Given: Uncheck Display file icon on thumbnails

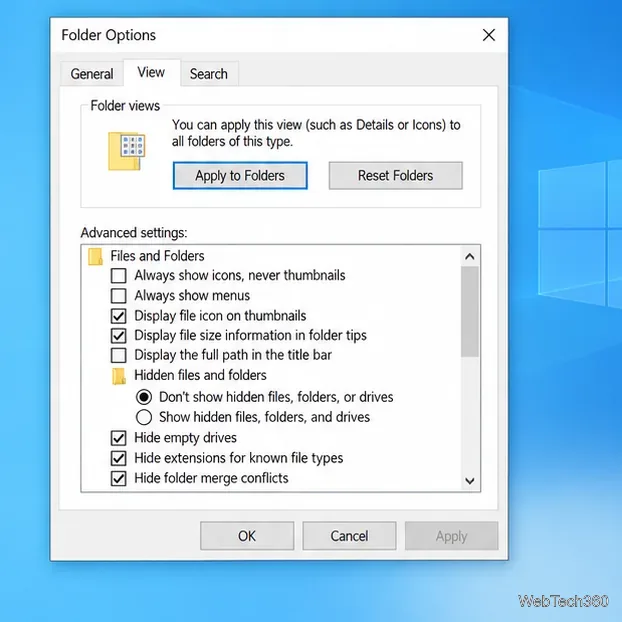Looking at the screenshot, I should pyautogui.click(x=119, y=316).
